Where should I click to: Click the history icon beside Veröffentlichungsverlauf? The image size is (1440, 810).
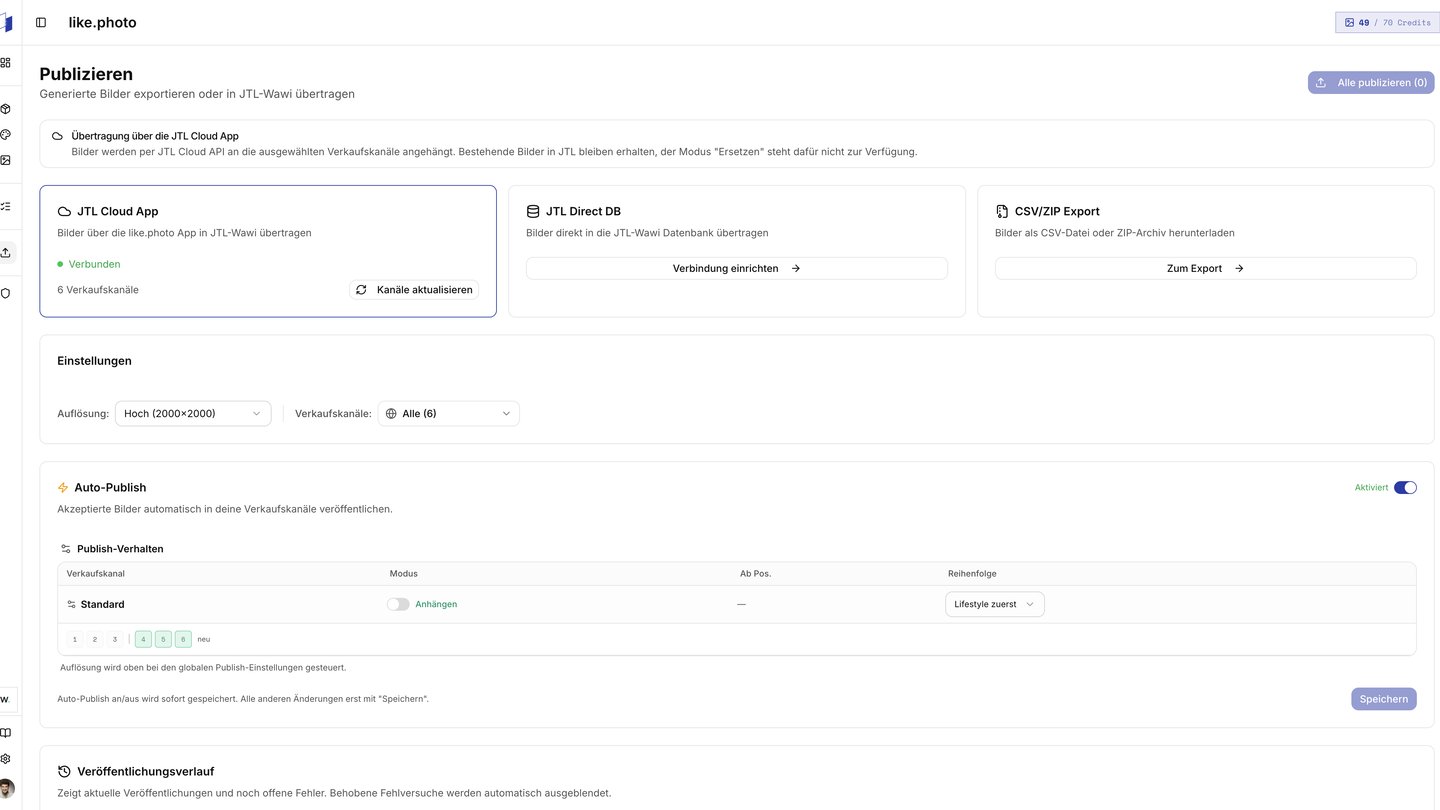click(64, 771)
